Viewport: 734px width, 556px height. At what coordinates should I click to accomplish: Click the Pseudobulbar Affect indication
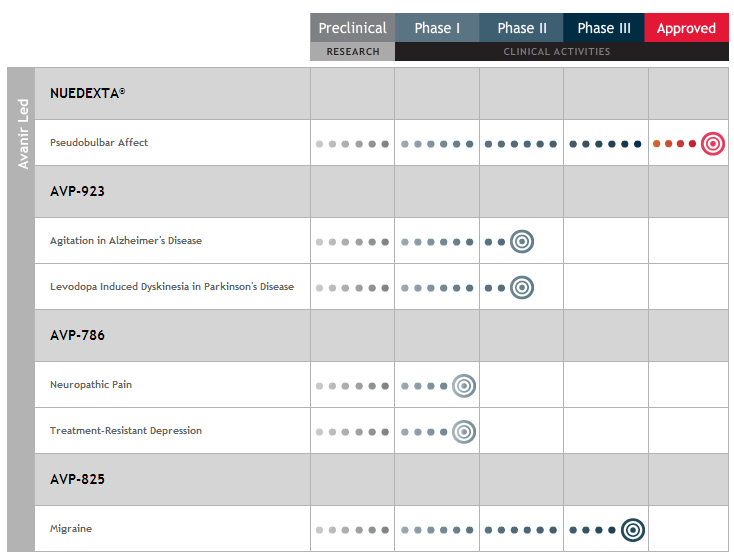[x=99, y=142]
